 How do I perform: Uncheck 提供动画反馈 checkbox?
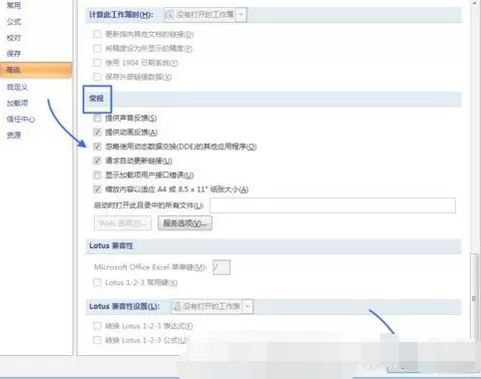click(97, 132)
